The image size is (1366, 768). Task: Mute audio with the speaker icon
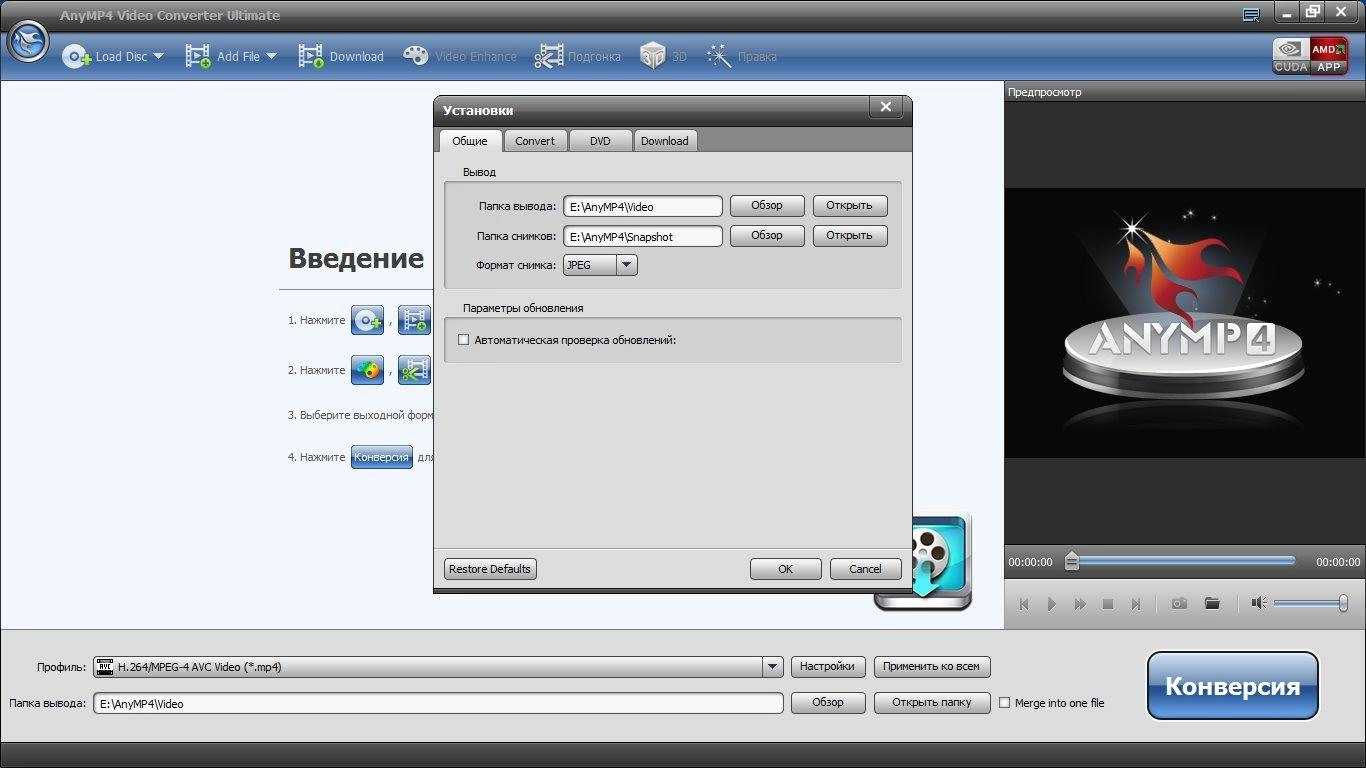pos(1259,603)
